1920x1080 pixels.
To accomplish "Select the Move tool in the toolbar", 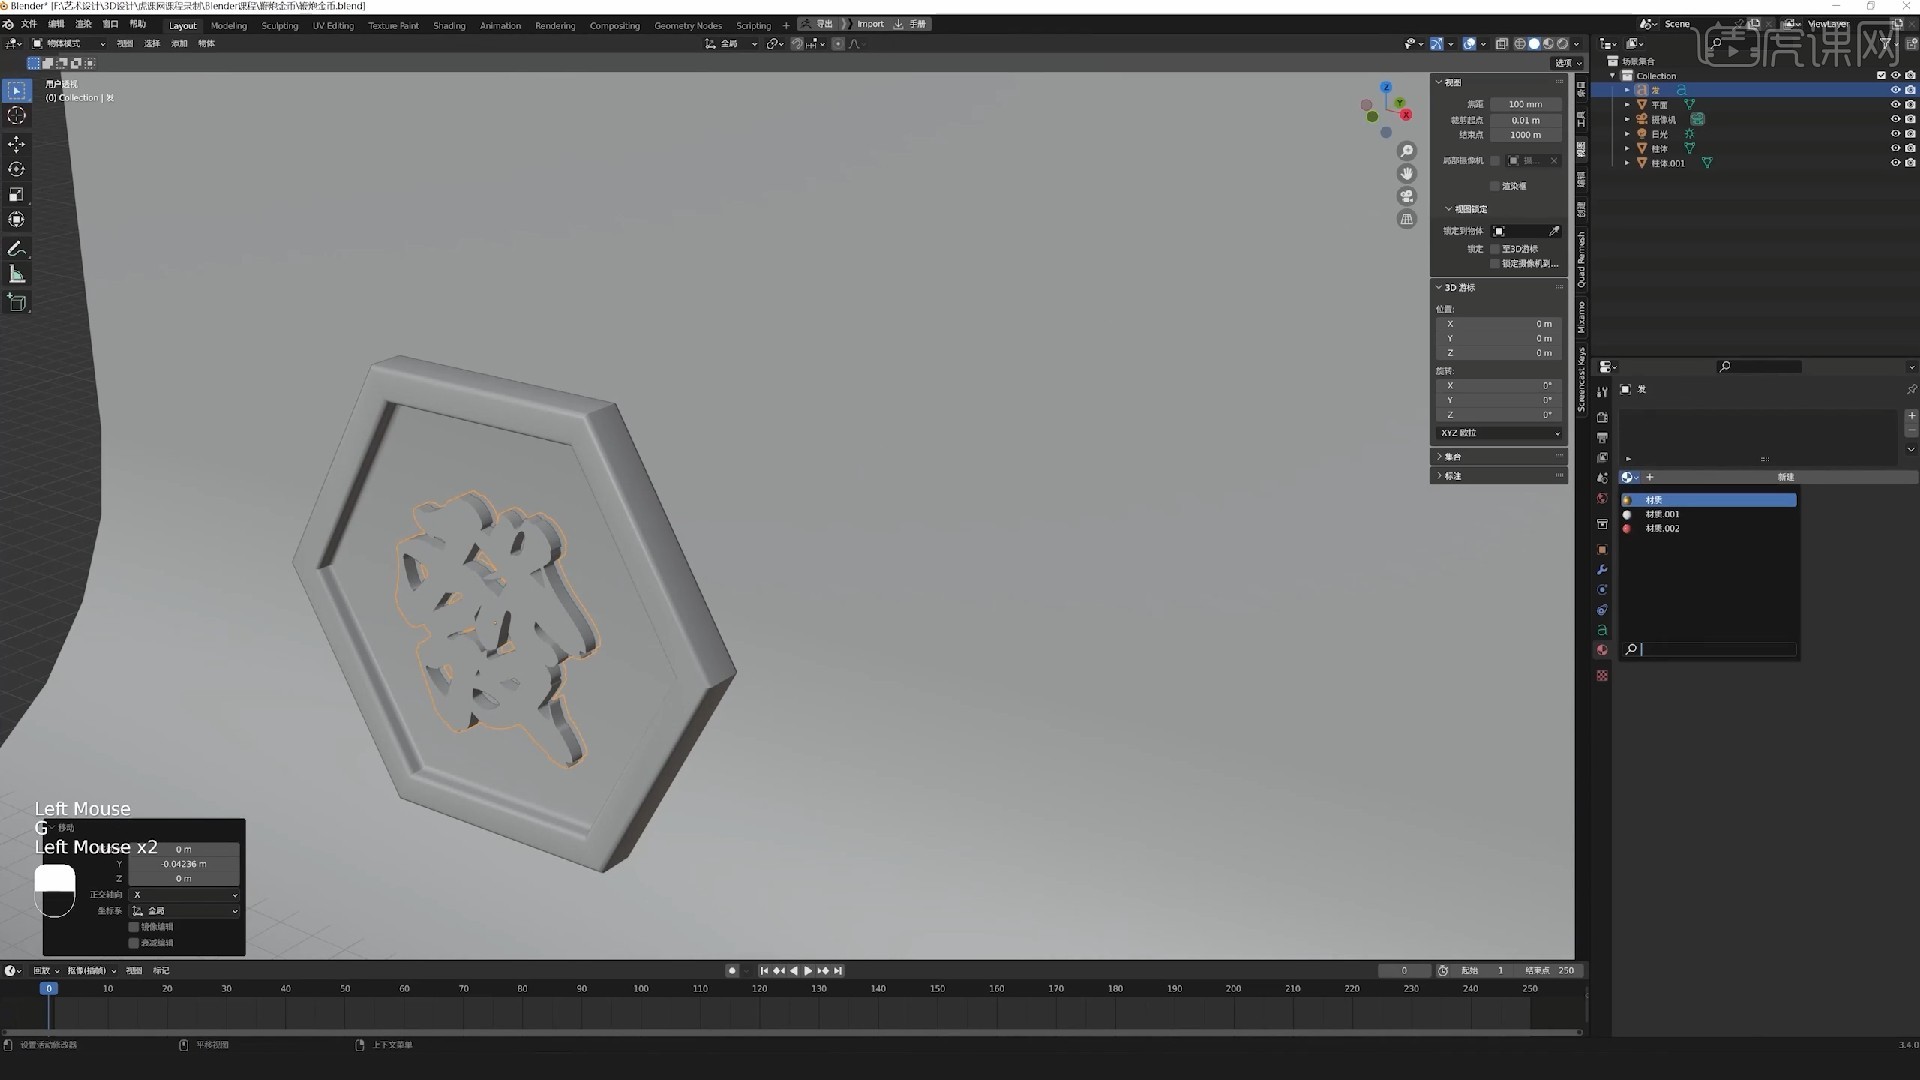I will [x=16, y=144].
